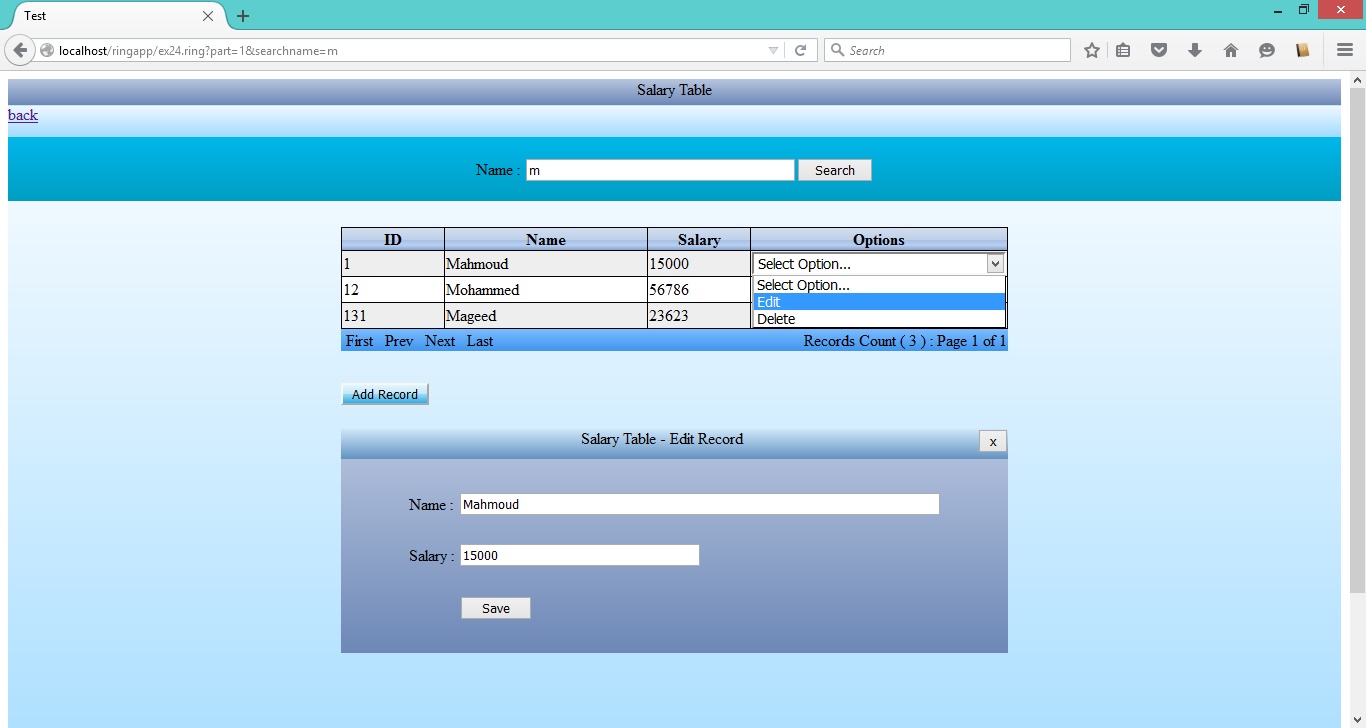The width and height of the screenshot is (1366, 728).
Task: Open Firefox Hello chat icon
Action: (1267, 49)
